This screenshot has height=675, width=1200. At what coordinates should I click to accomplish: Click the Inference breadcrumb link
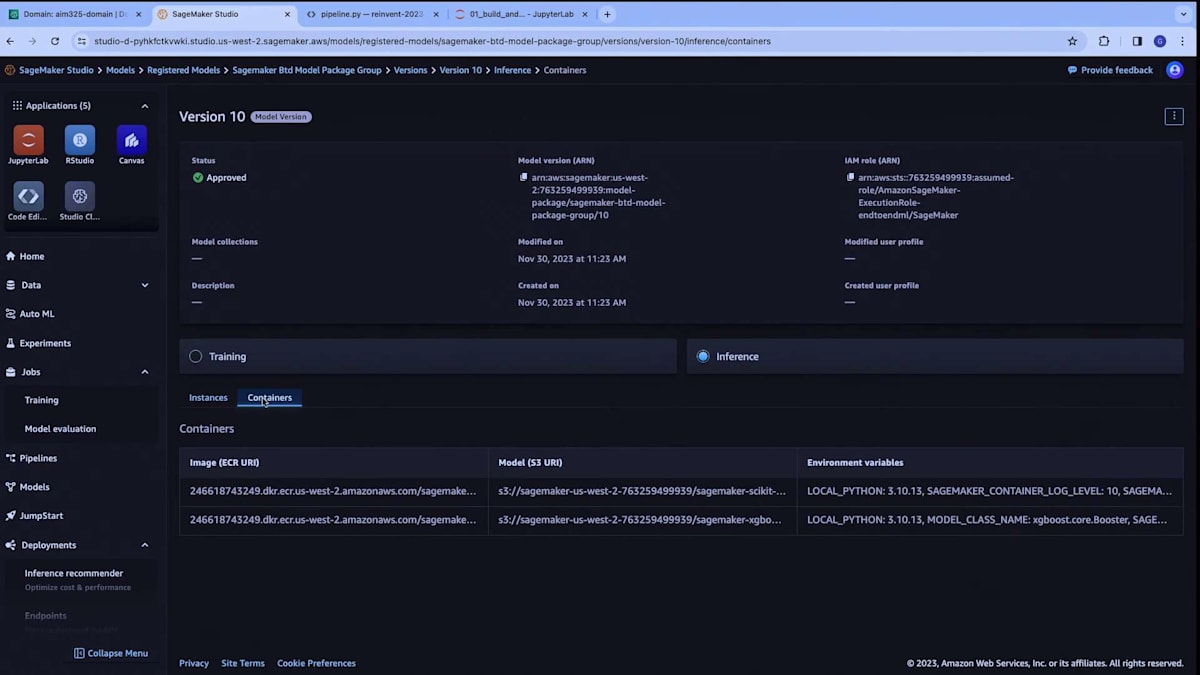coord(512,70)
